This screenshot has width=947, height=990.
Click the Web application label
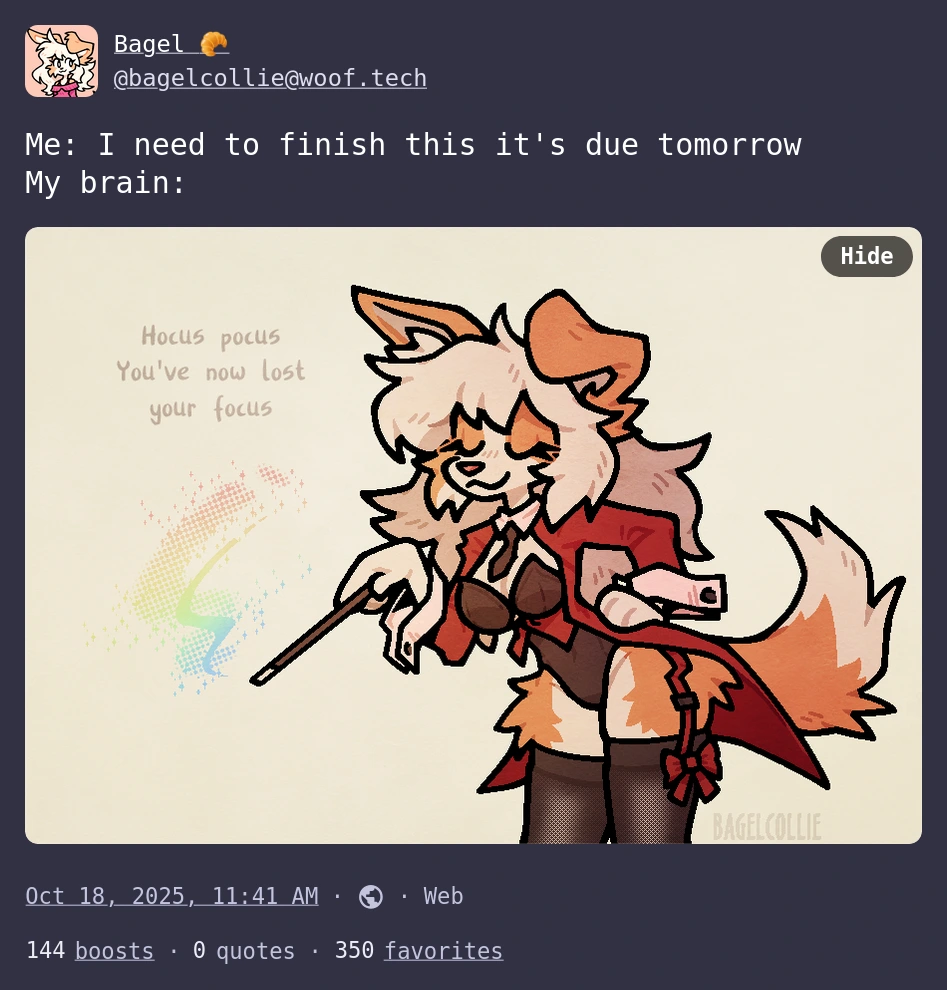pyautogui.click(x=443, y=896)
